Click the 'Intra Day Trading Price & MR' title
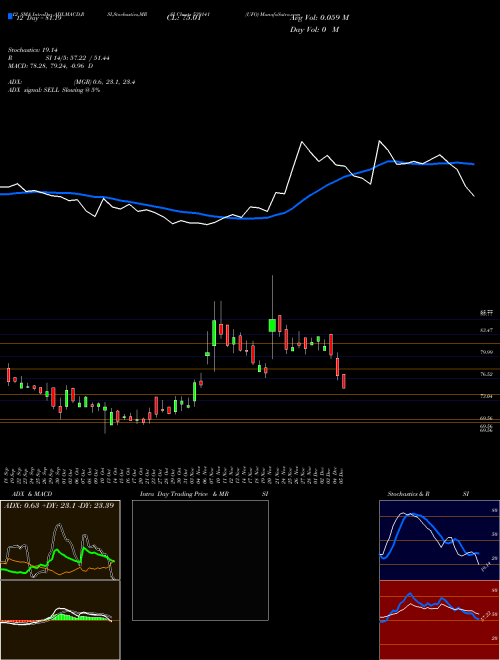The height and width of the screenshot is (660, 500). [184, 494]
